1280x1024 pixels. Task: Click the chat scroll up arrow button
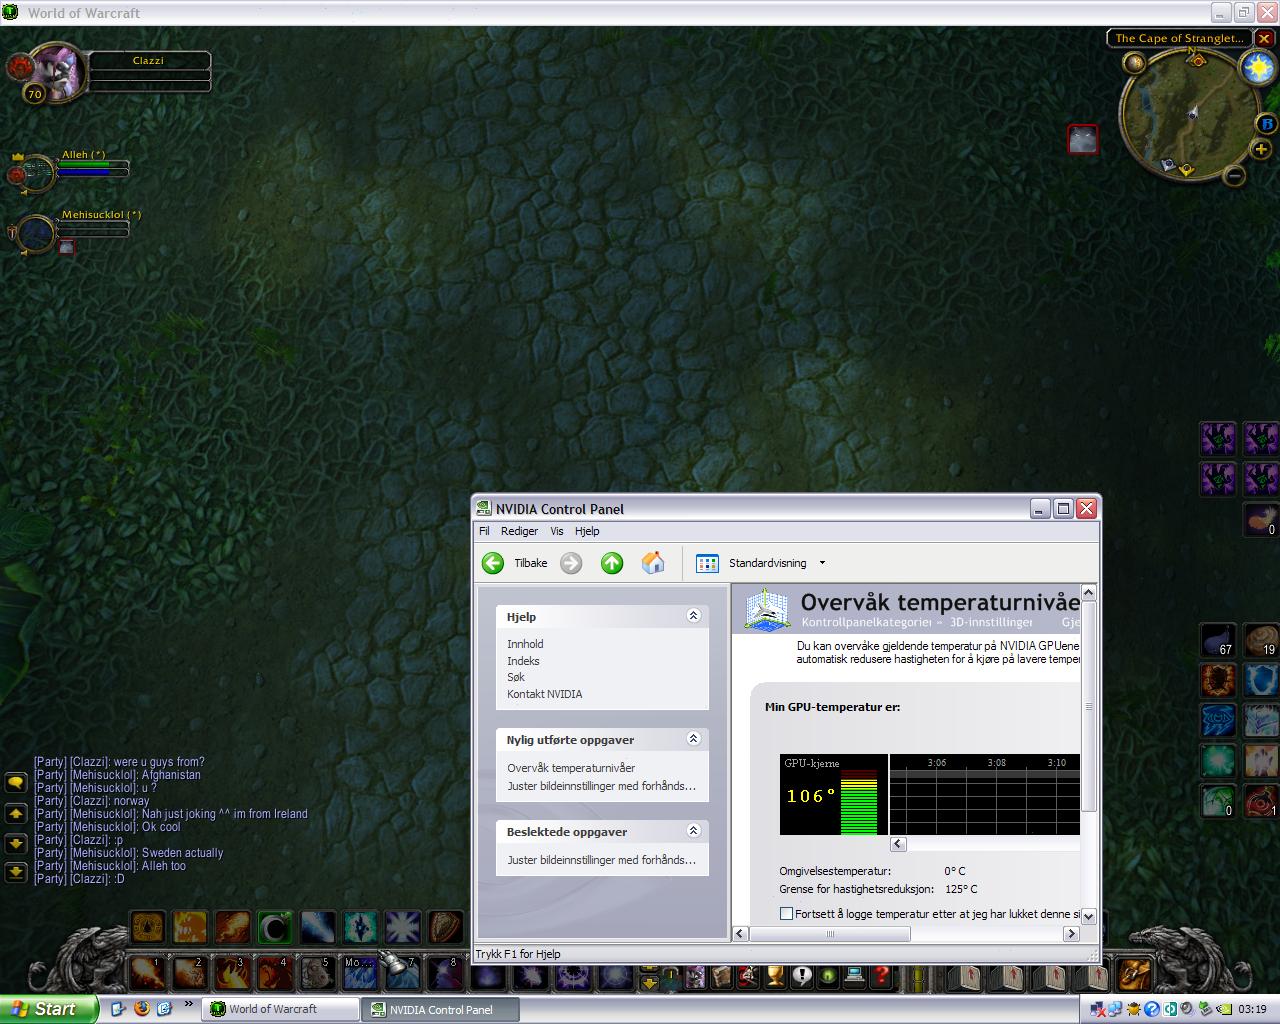point(16,814)
